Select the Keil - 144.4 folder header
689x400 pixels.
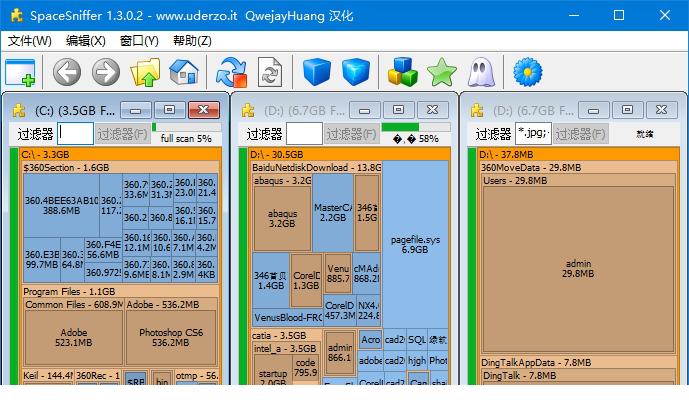pos(48,375)
